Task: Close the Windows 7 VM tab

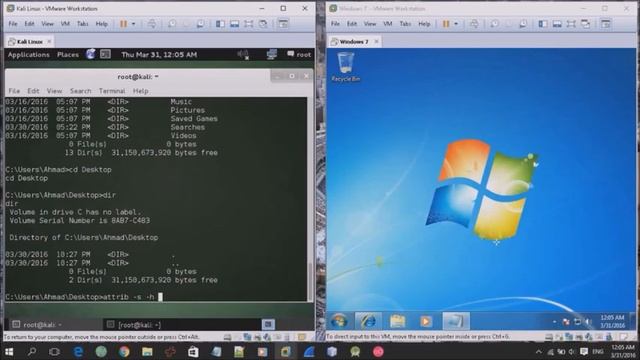Action: (x=376, y=42)
